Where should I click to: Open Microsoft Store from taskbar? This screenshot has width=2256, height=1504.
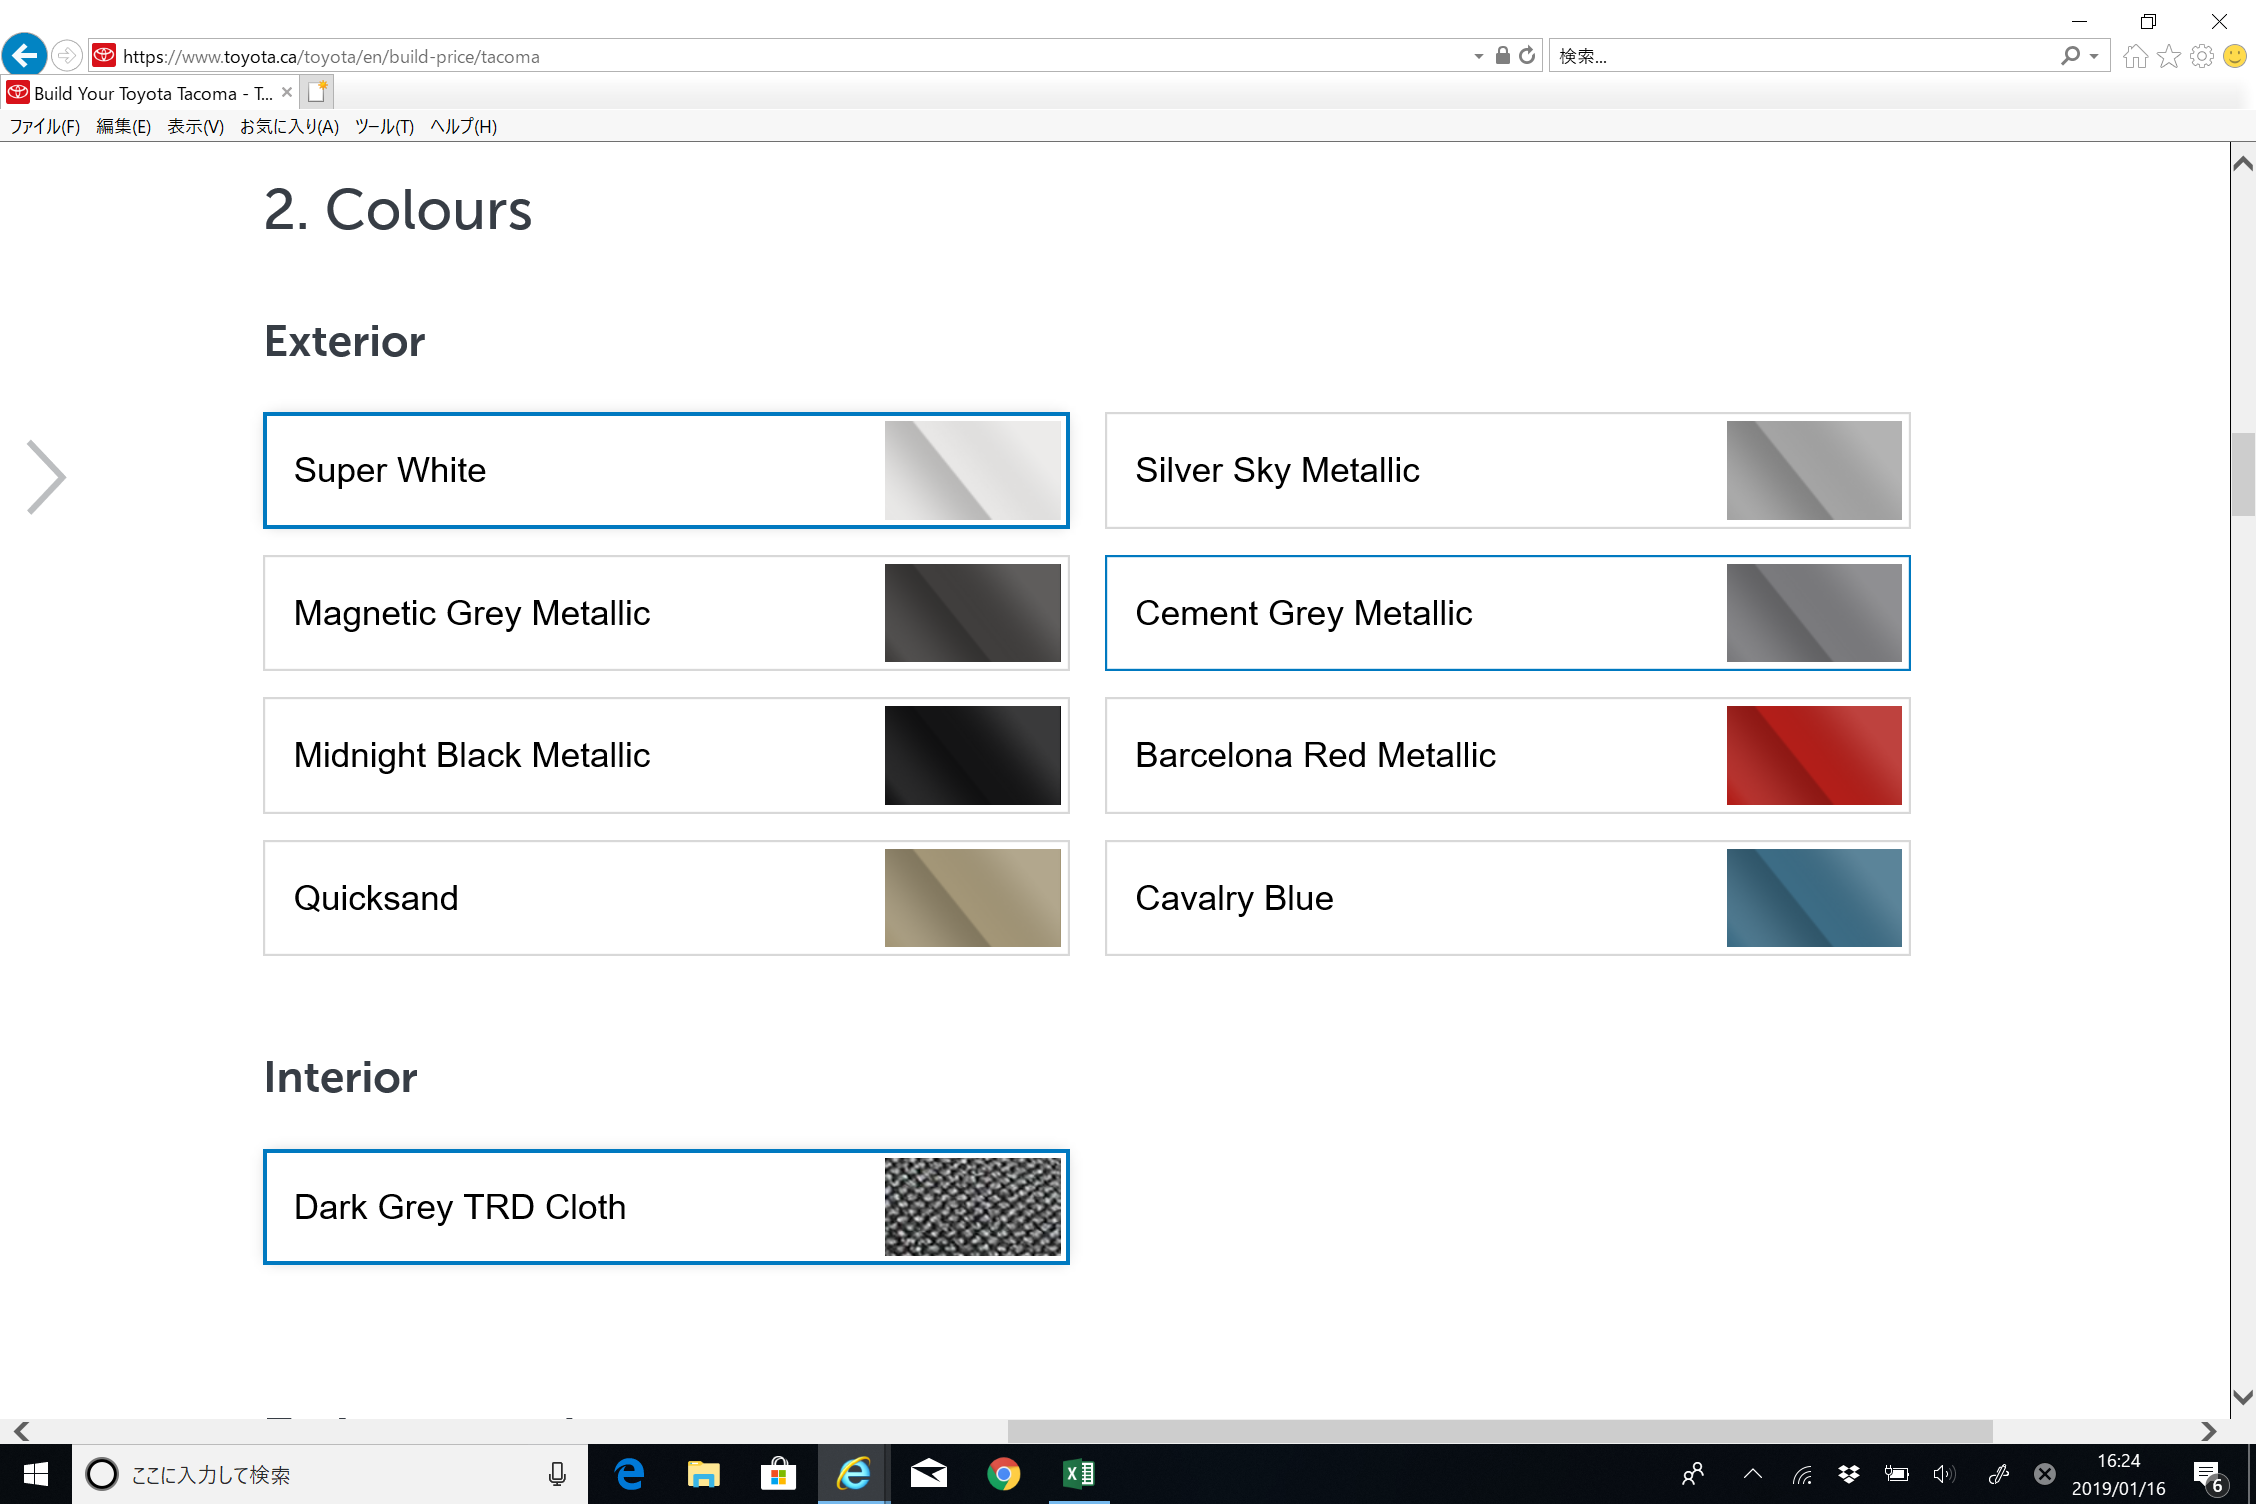tap(778, 1474)
